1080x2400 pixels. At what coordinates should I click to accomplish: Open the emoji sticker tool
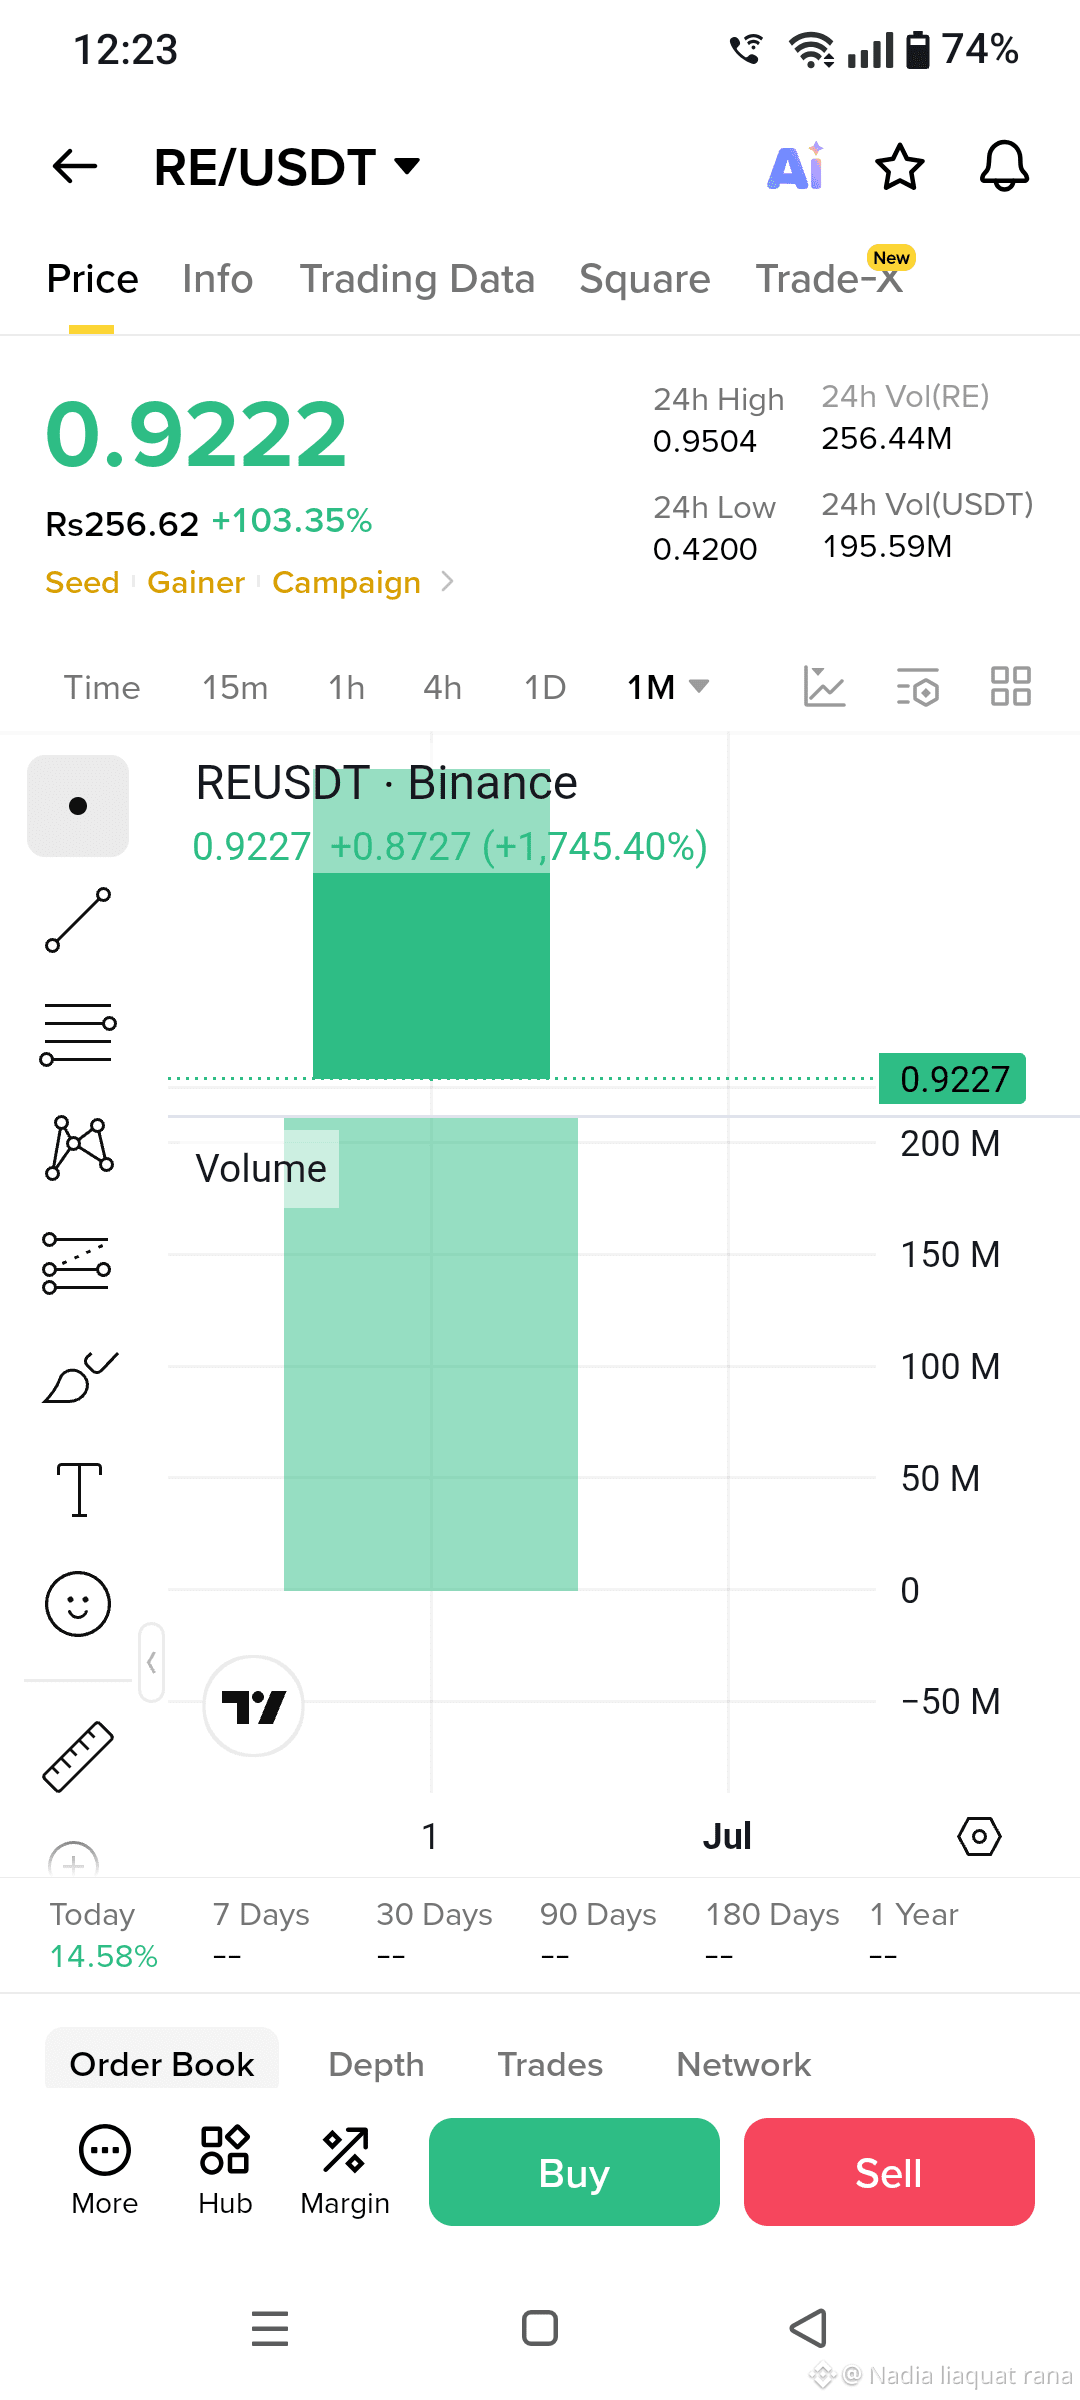(78, 1604)
